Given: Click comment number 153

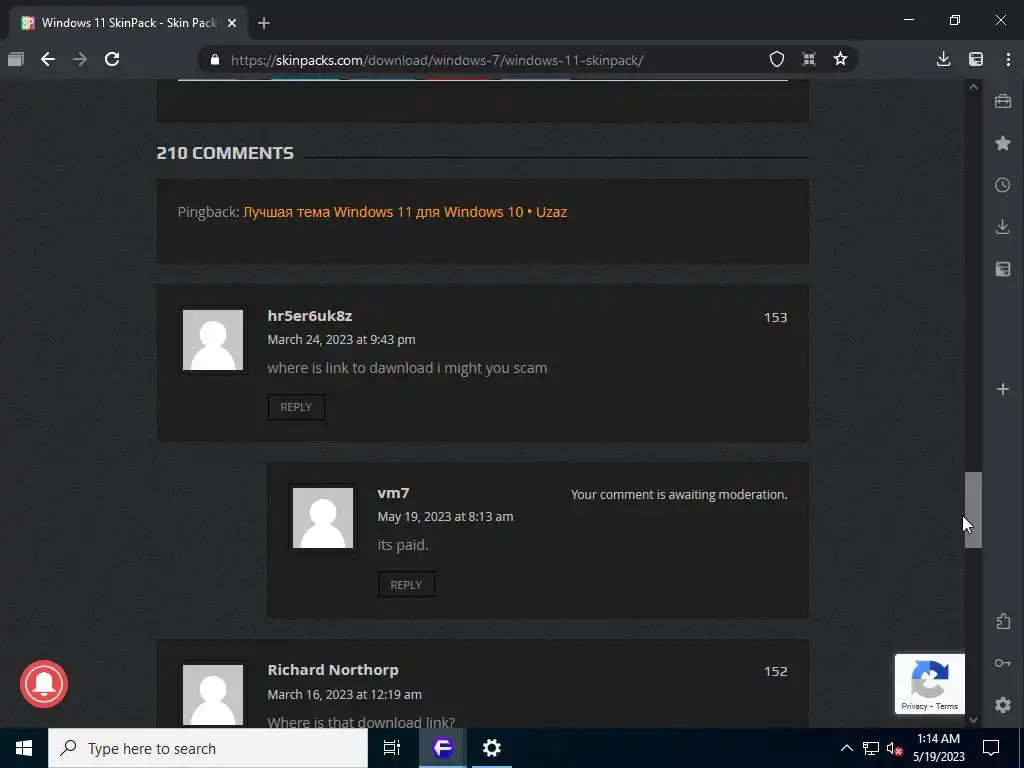Looking at the screenshot, I should (x=775, y=317).
